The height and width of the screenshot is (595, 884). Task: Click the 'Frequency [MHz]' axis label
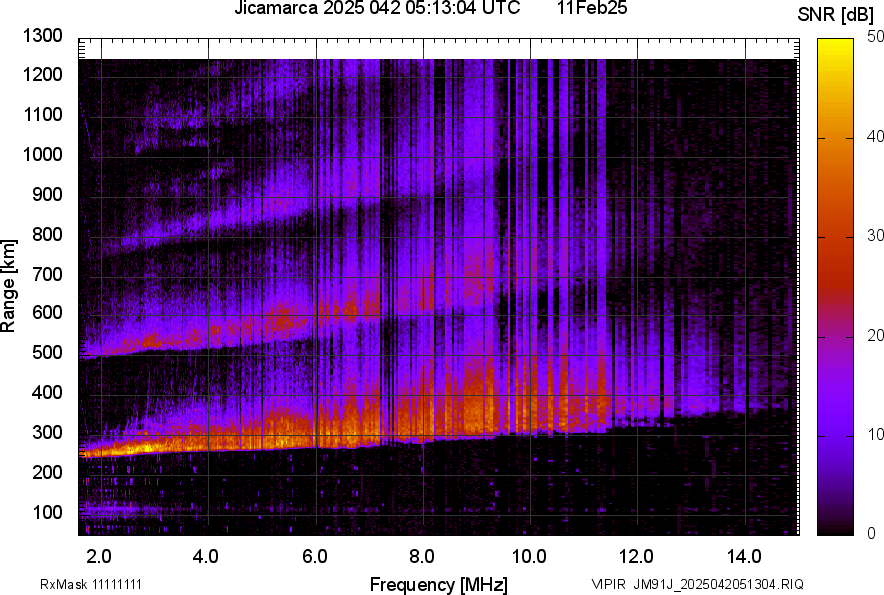tap(438, 584)
